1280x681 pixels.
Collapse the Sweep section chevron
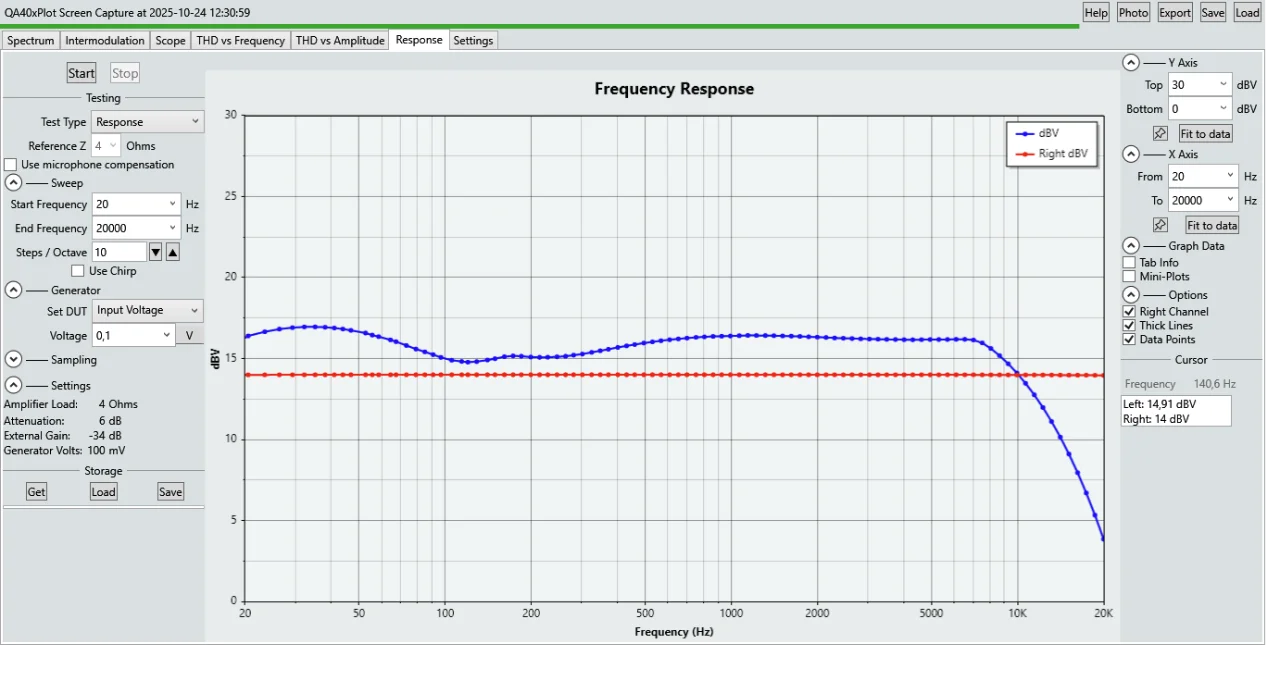(14, 183)
